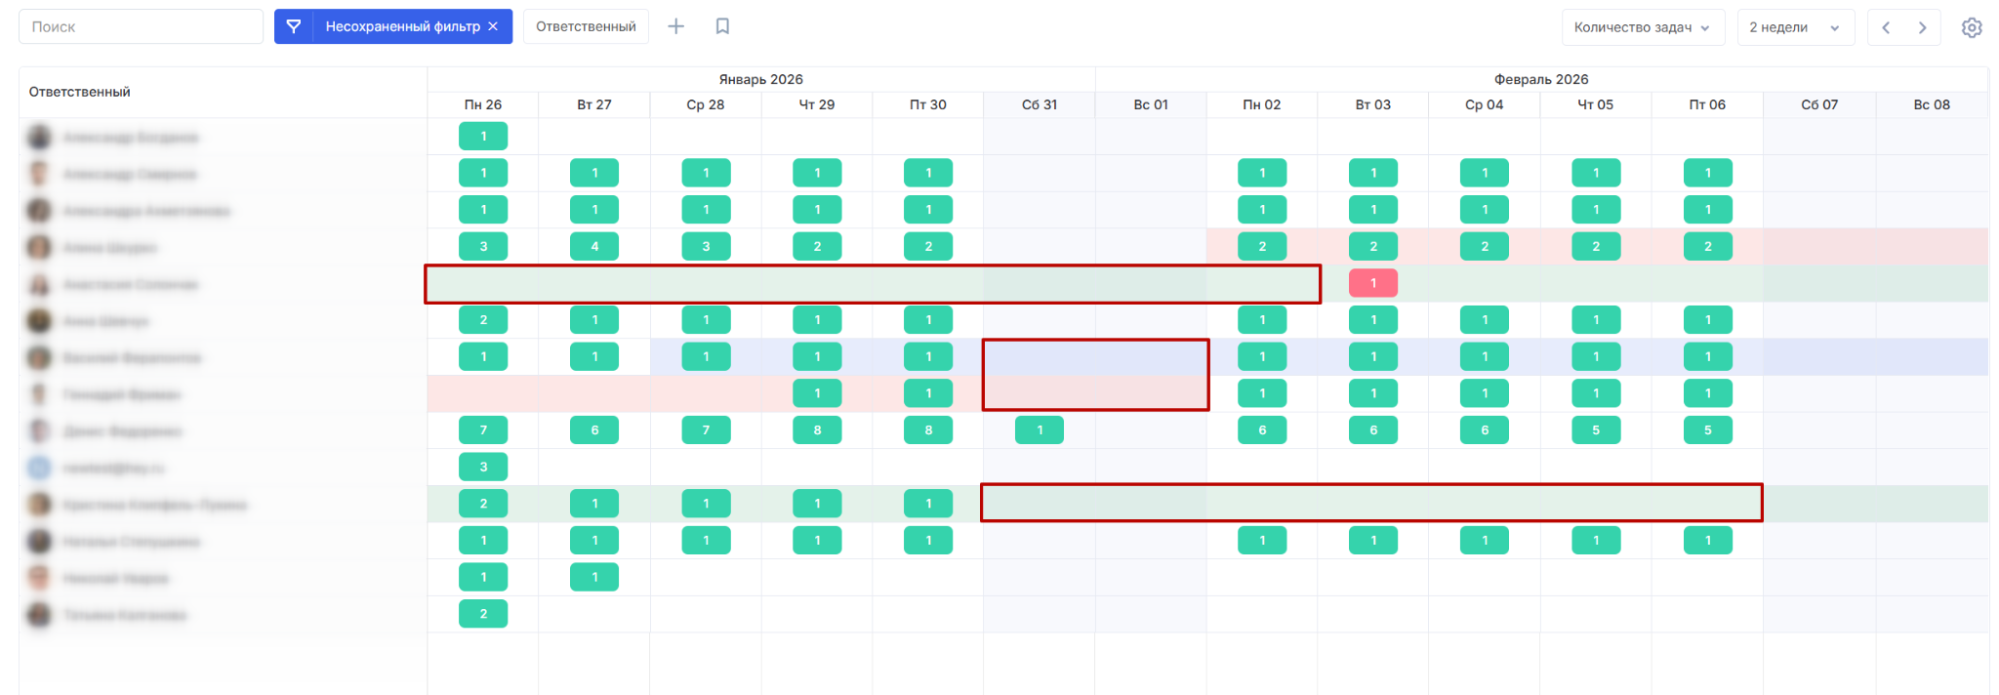Open the settings gear icon
Viewport: 1999px width, 695px height.
(1971, 28)
